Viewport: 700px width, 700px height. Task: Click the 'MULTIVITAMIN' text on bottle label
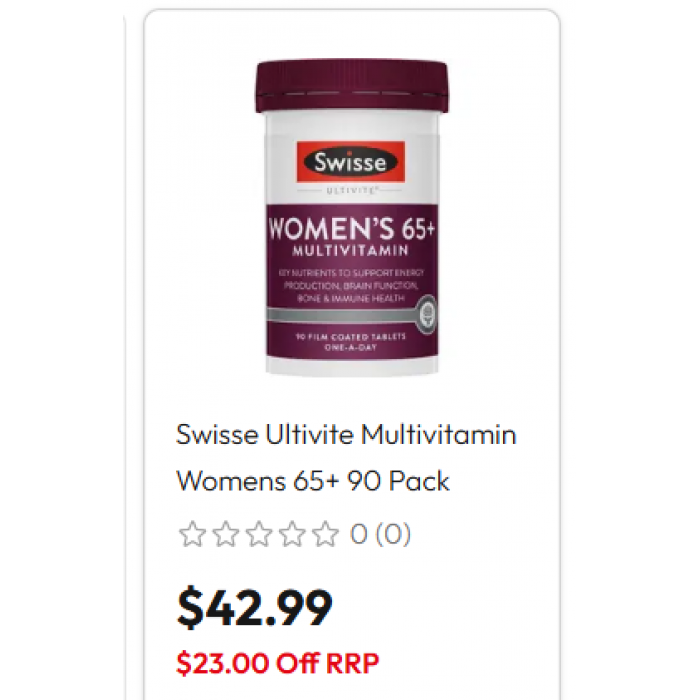pyautogui.click(x=351, y=250)
